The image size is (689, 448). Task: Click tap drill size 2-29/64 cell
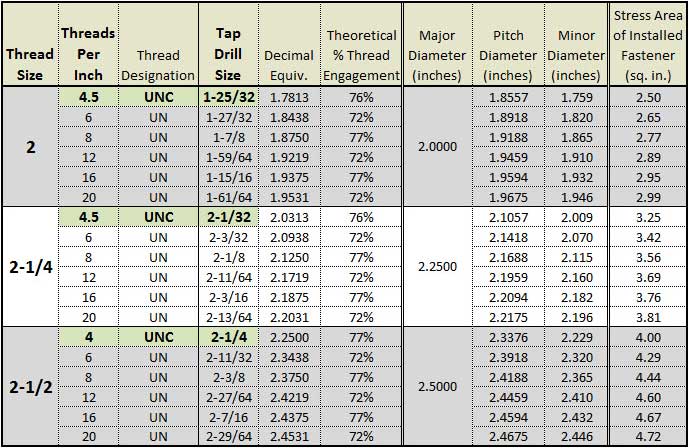(228, 437)
